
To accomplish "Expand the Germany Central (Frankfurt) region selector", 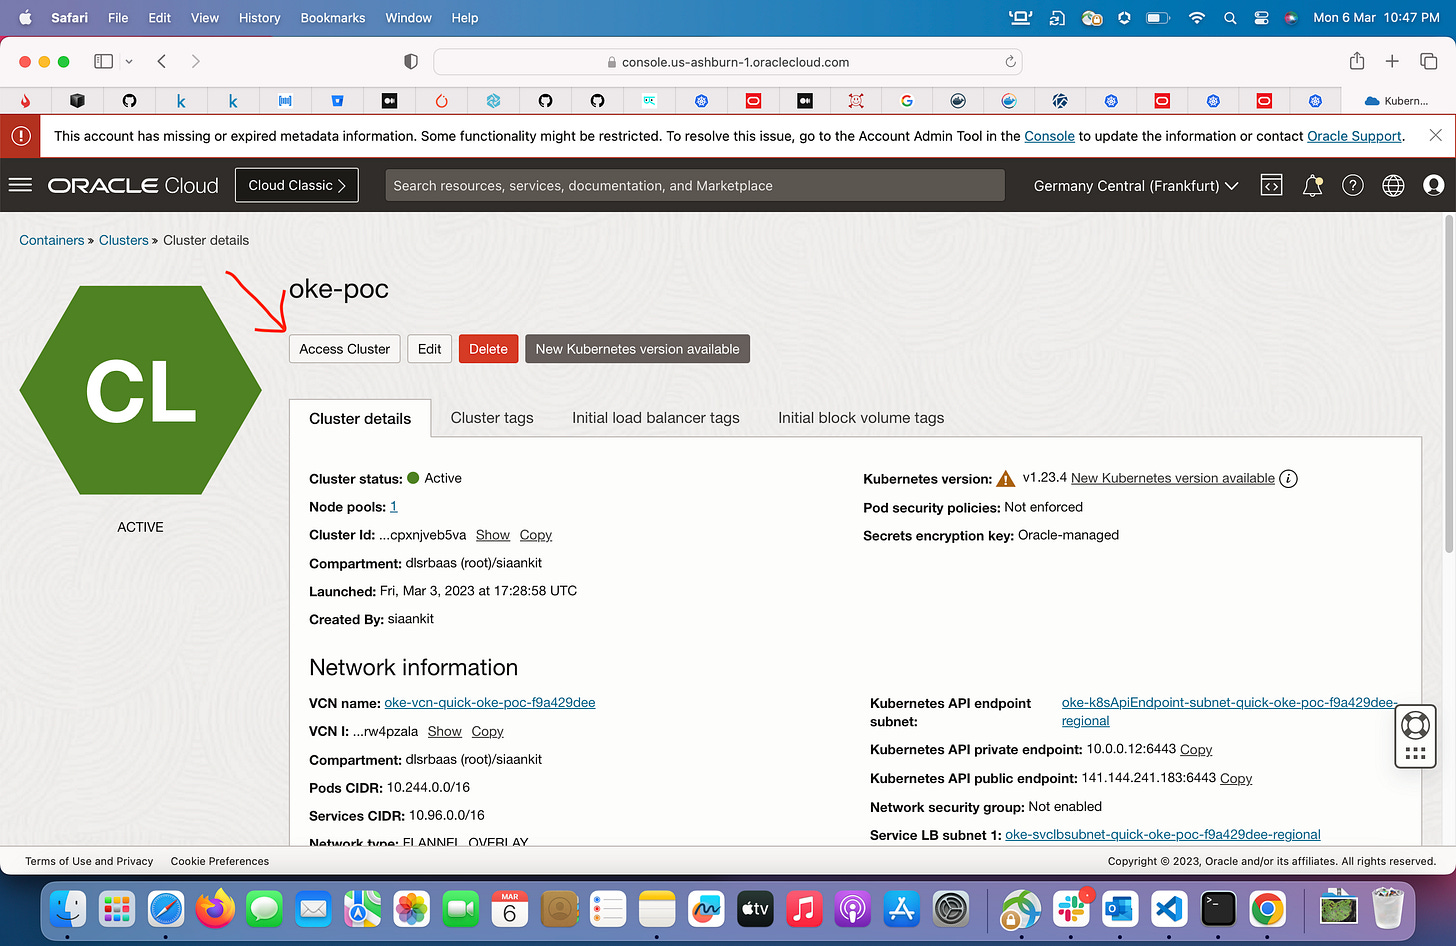I will [1136, 185].
